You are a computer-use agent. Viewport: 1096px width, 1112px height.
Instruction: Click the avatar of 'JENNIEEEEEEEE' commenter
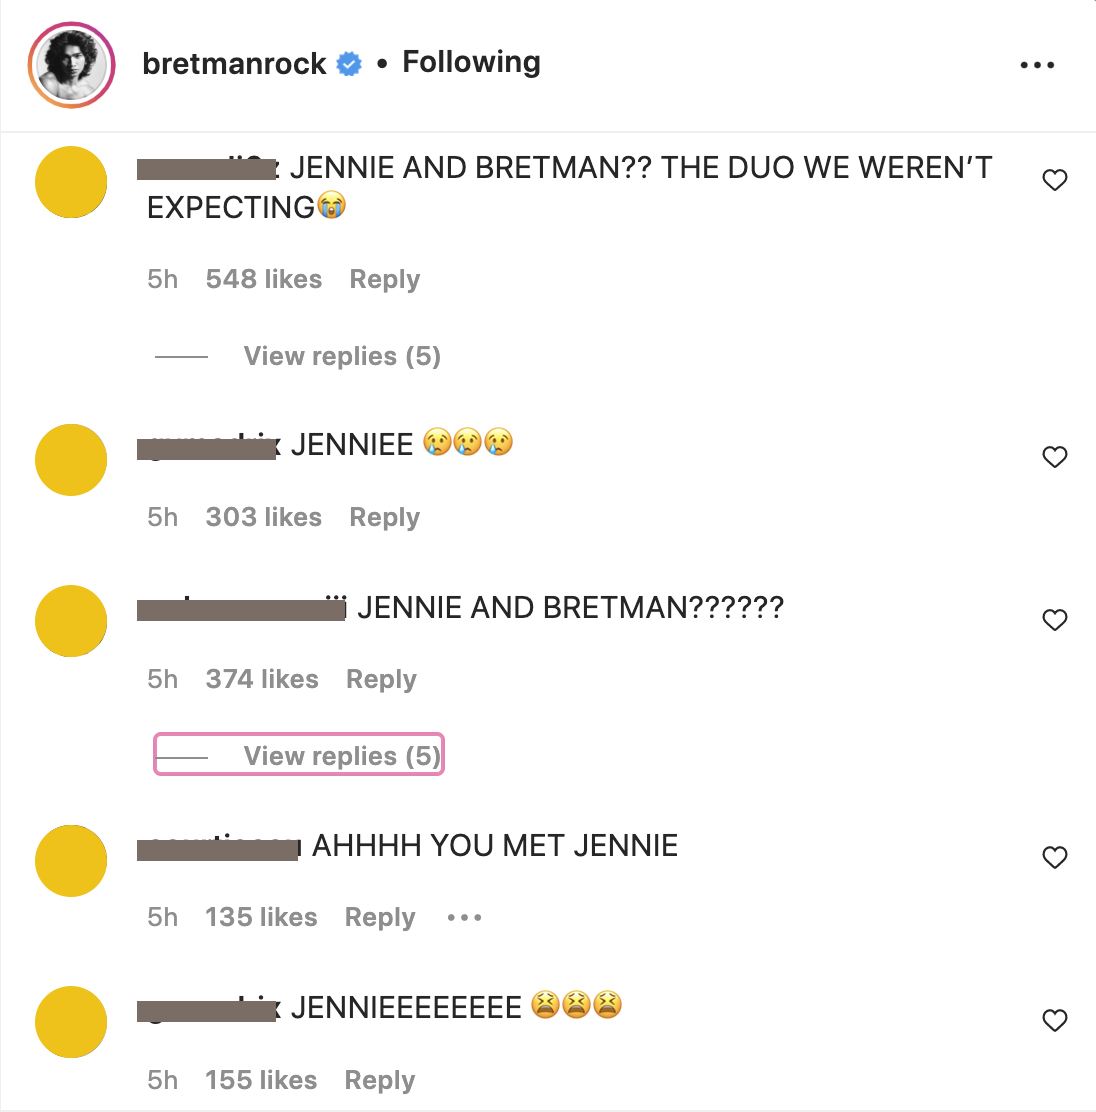[x=71, y=1022]
